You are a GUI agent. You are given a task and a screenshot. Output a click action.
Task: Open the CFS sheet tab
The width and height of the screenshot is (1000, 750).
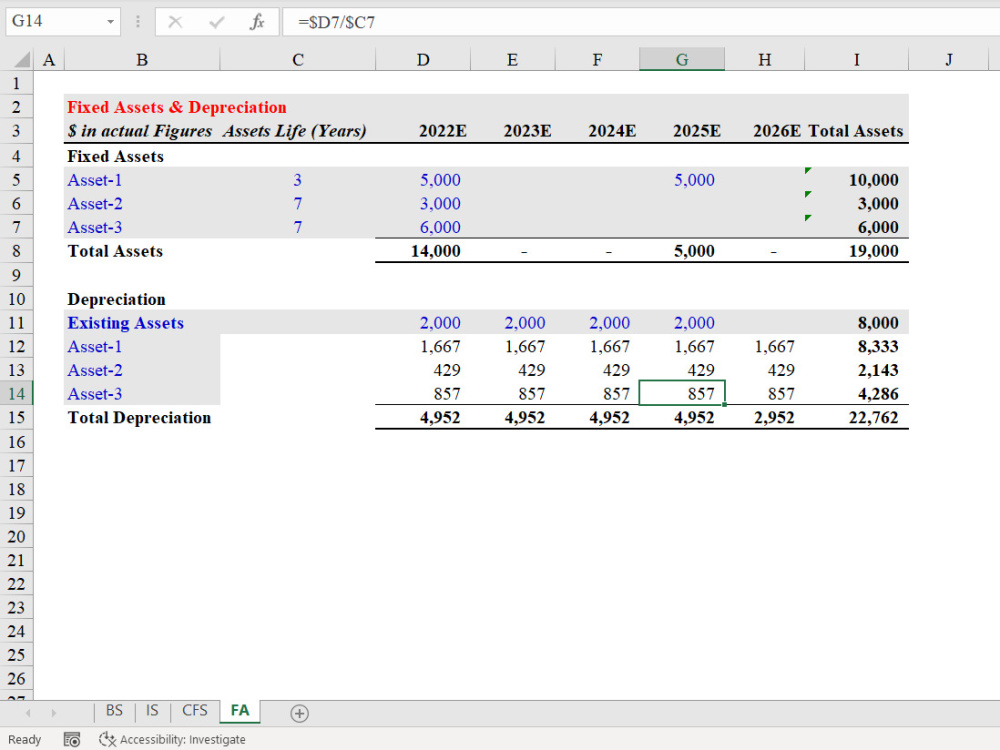[193, 711]
